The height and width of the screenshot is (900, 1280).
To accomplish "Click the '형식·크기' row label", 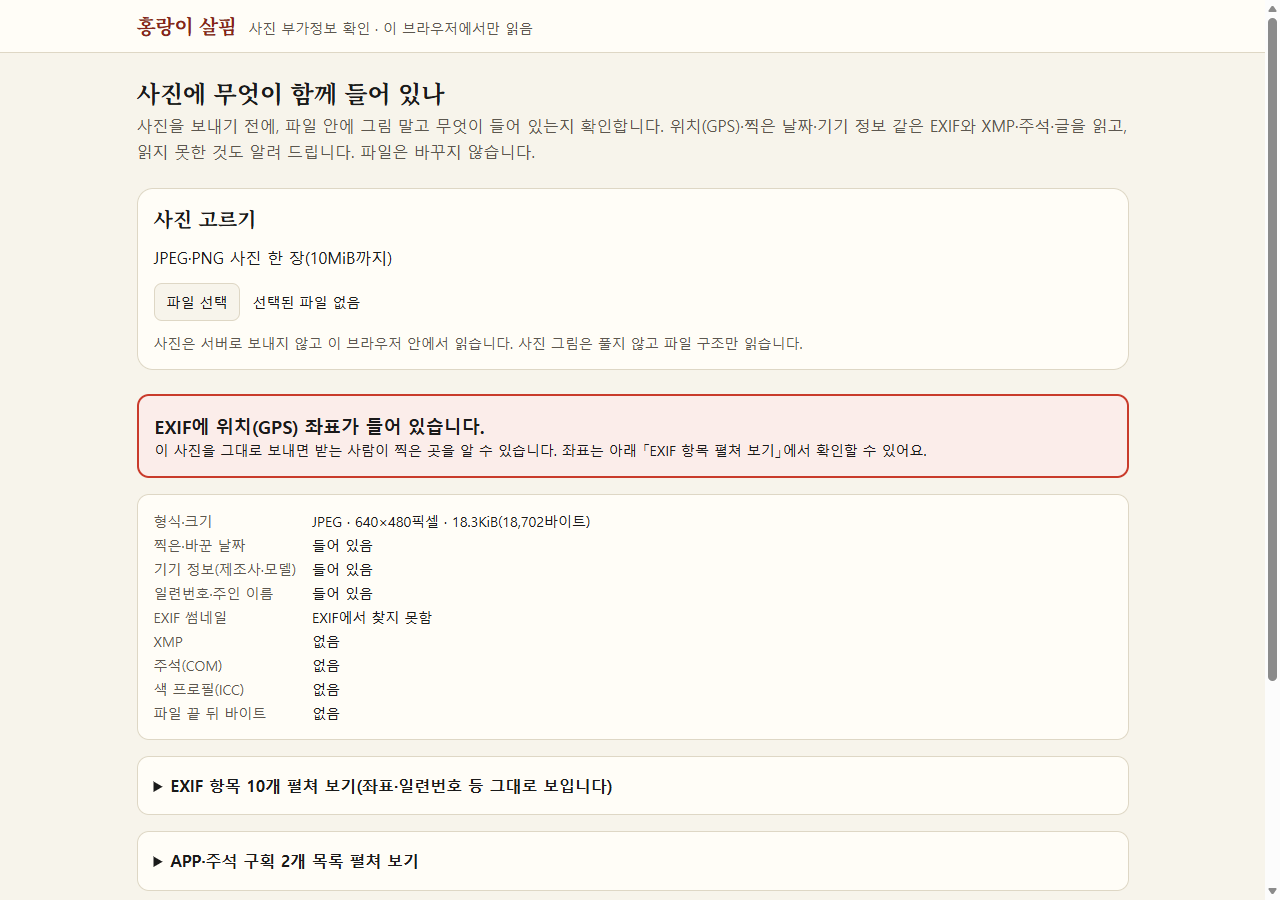I will point(183,522).
